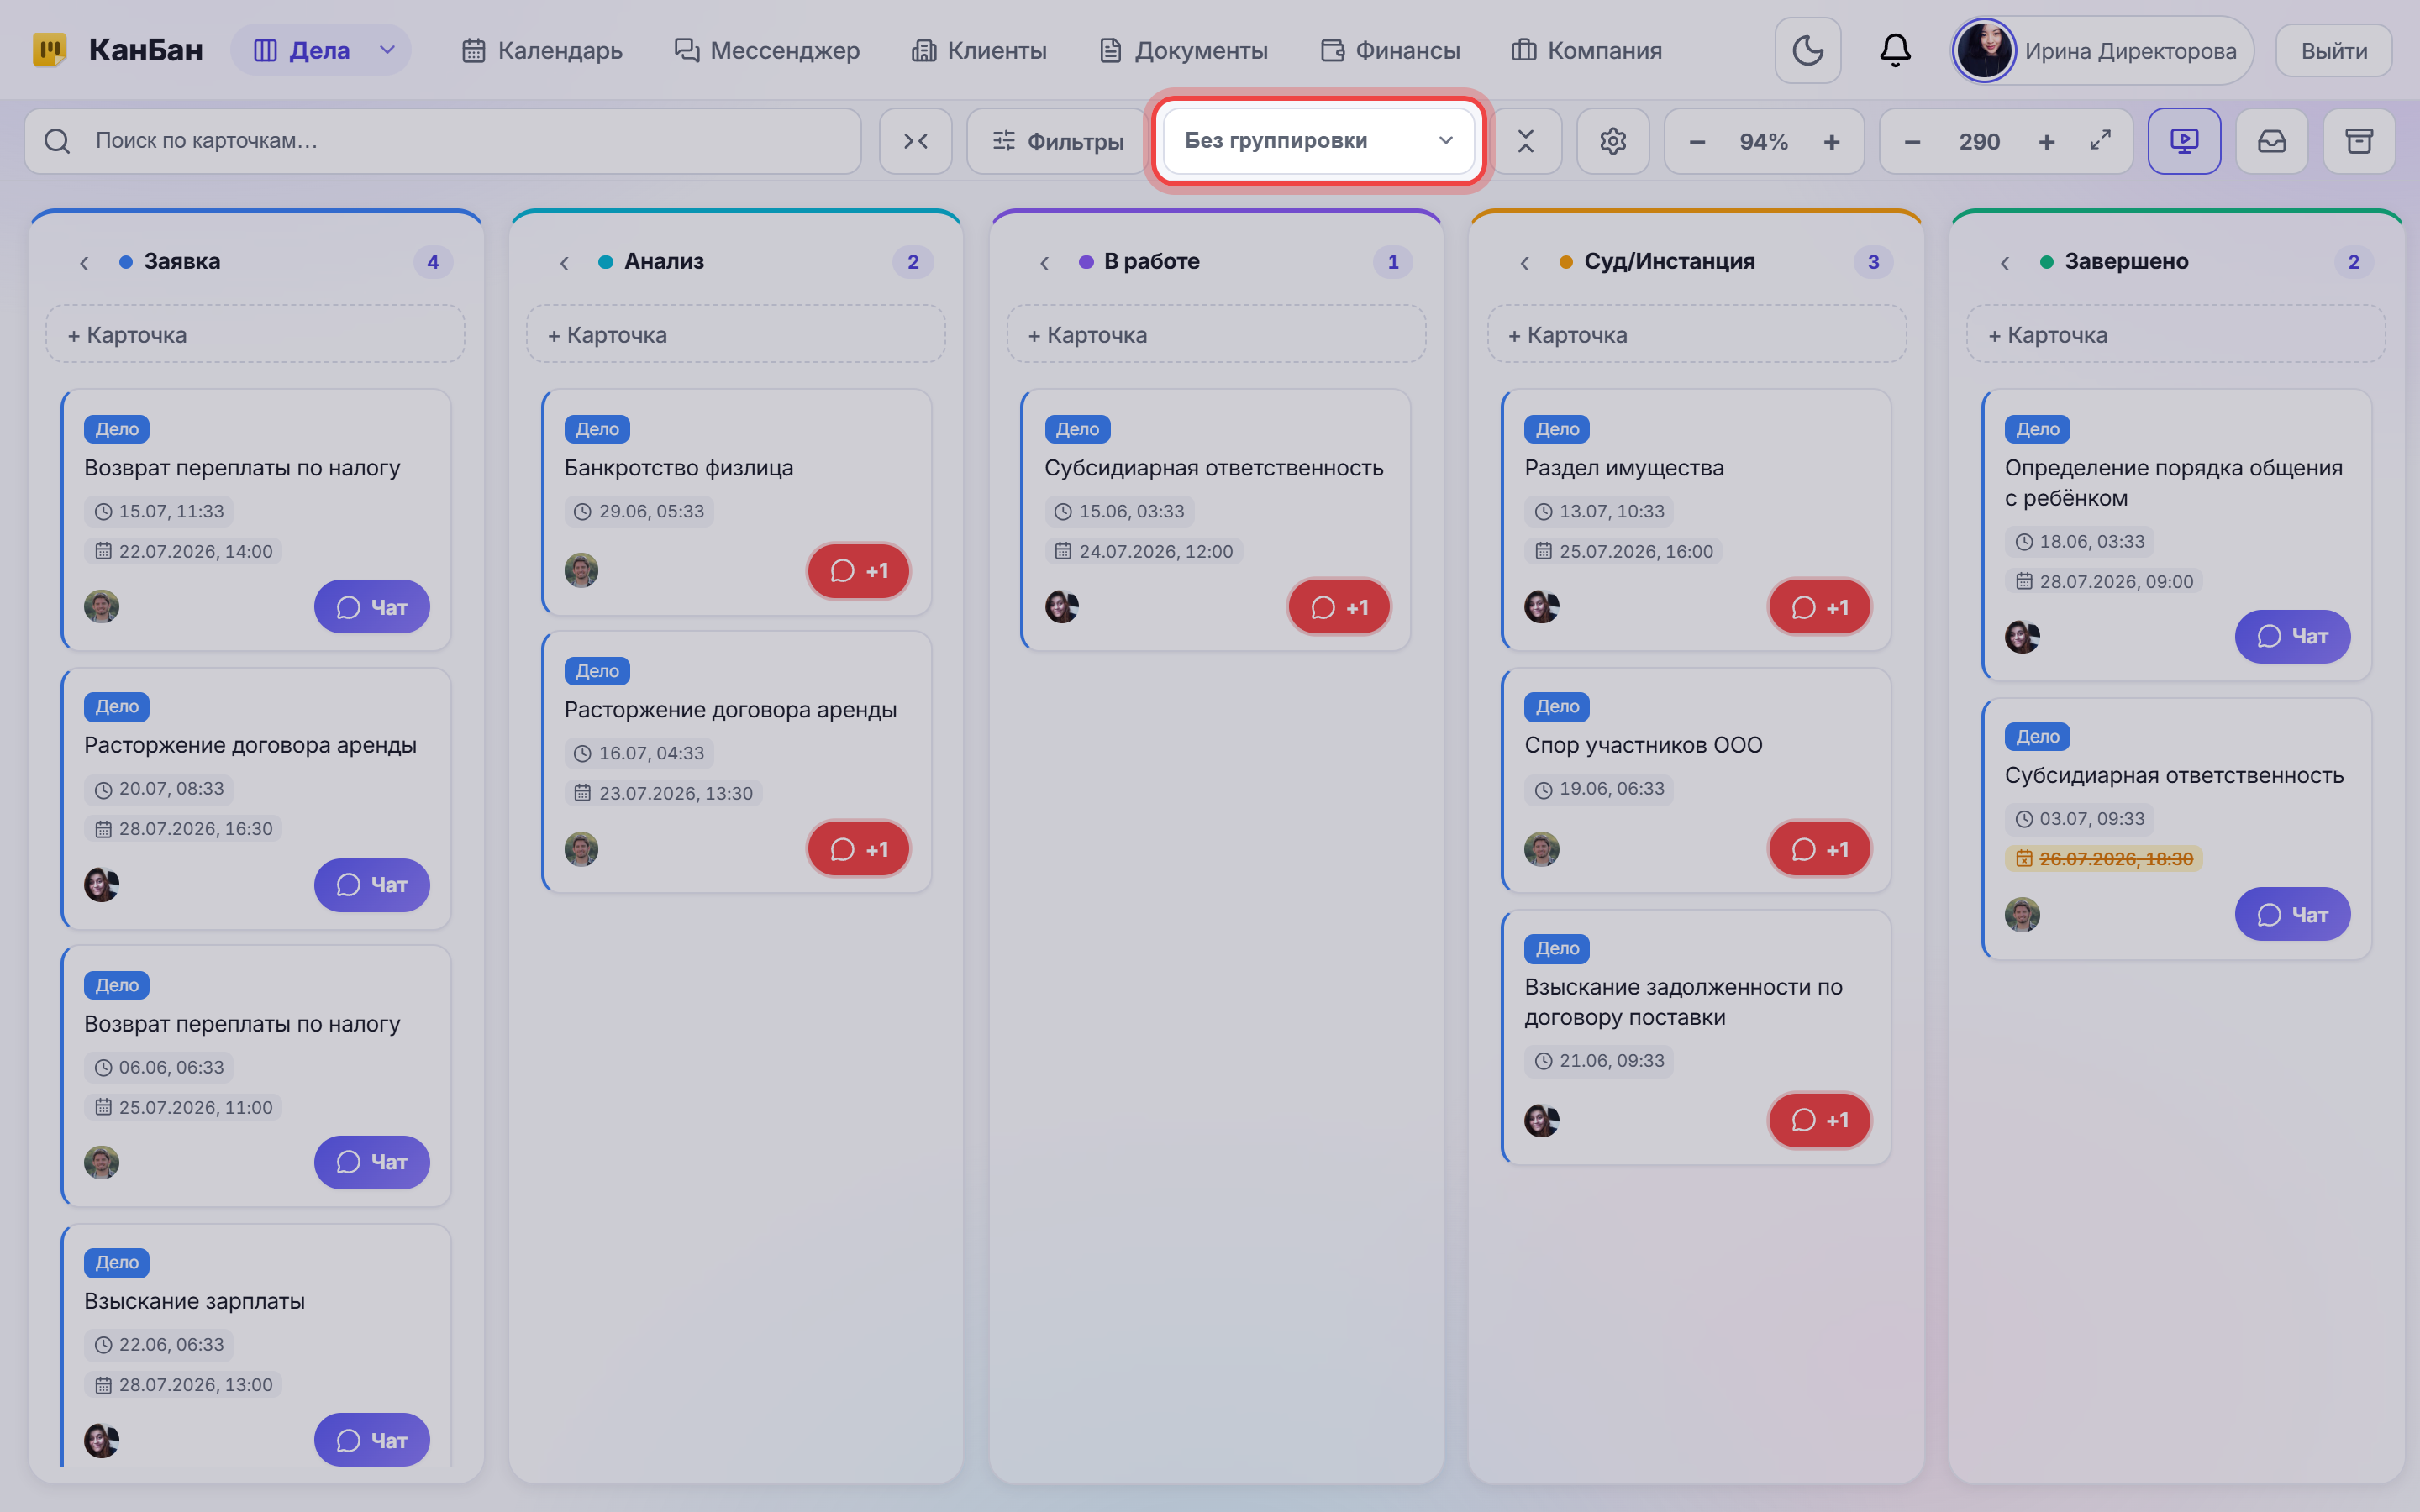
Task: Open notifications bell
Action: click(x=1895, y=50)
